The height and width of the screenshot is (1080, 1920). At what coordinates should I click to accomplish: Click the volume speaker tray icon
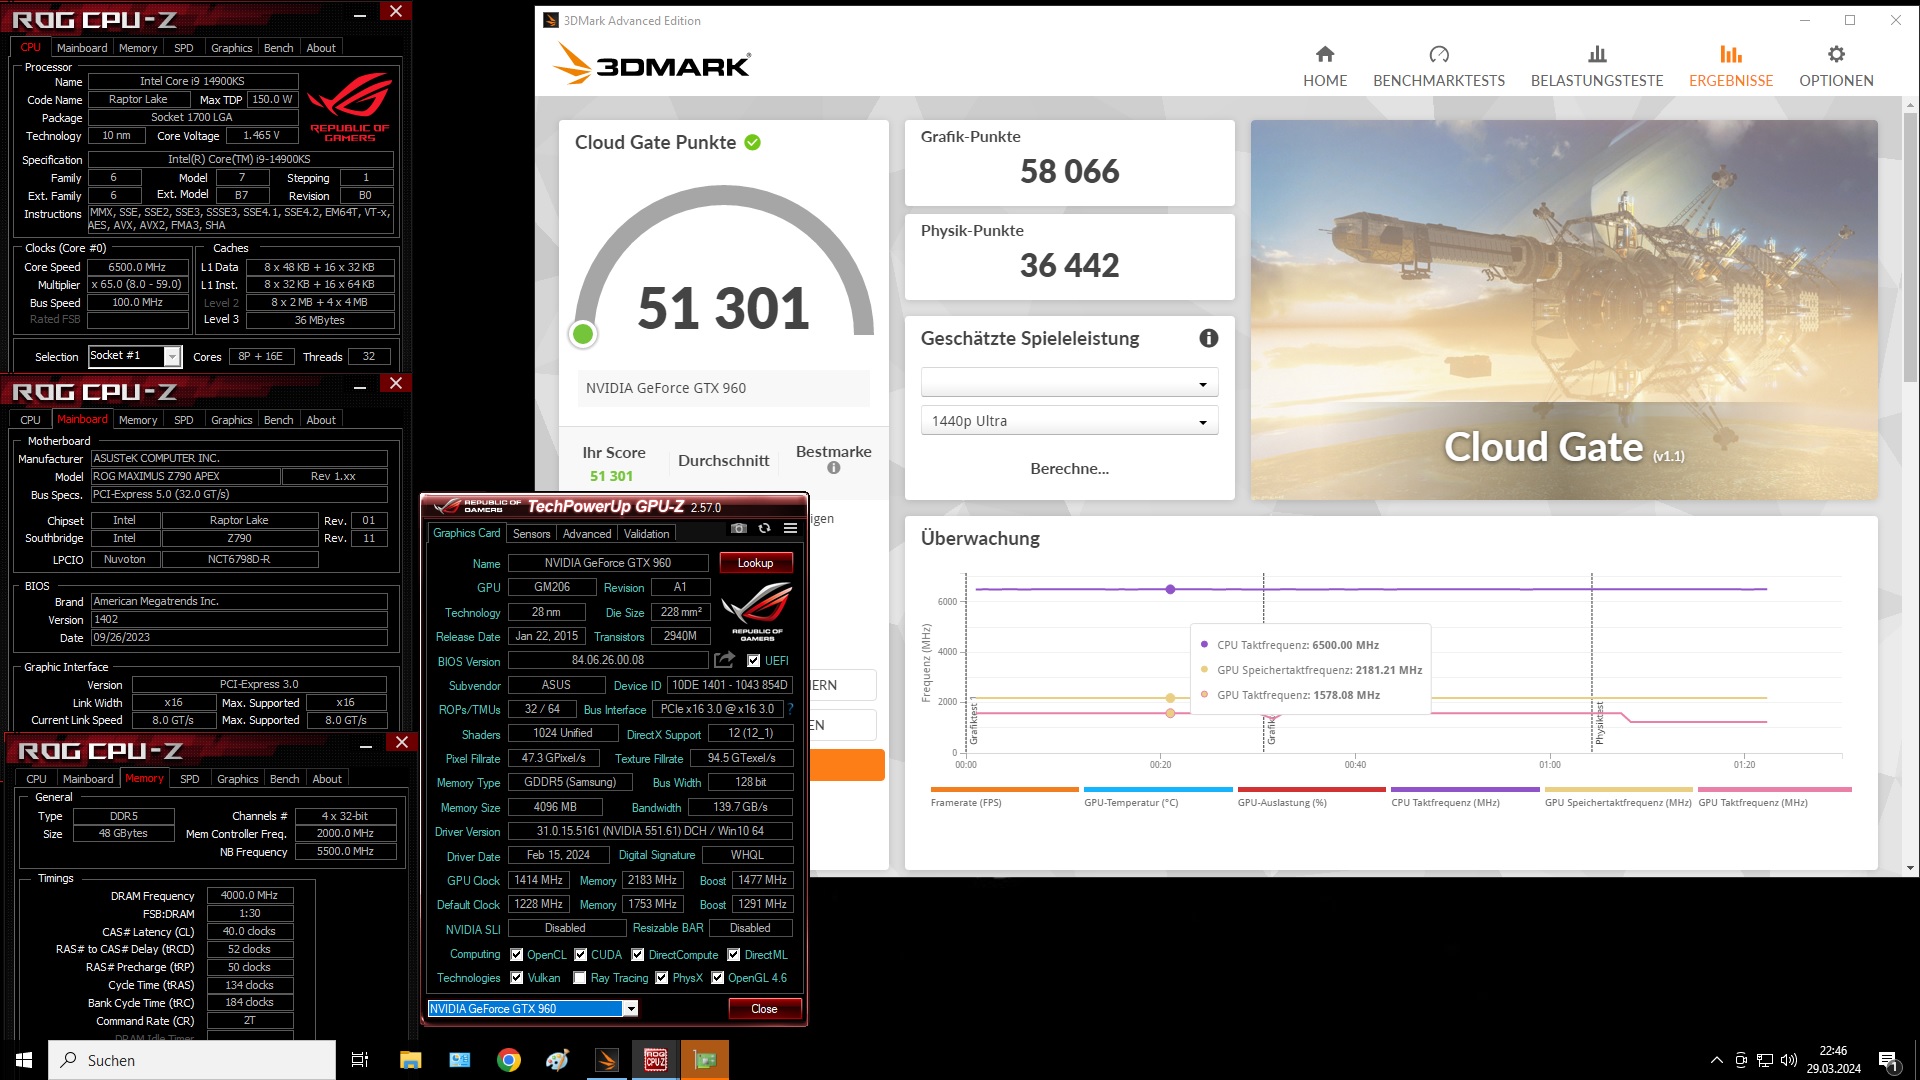(1789, 1060)
